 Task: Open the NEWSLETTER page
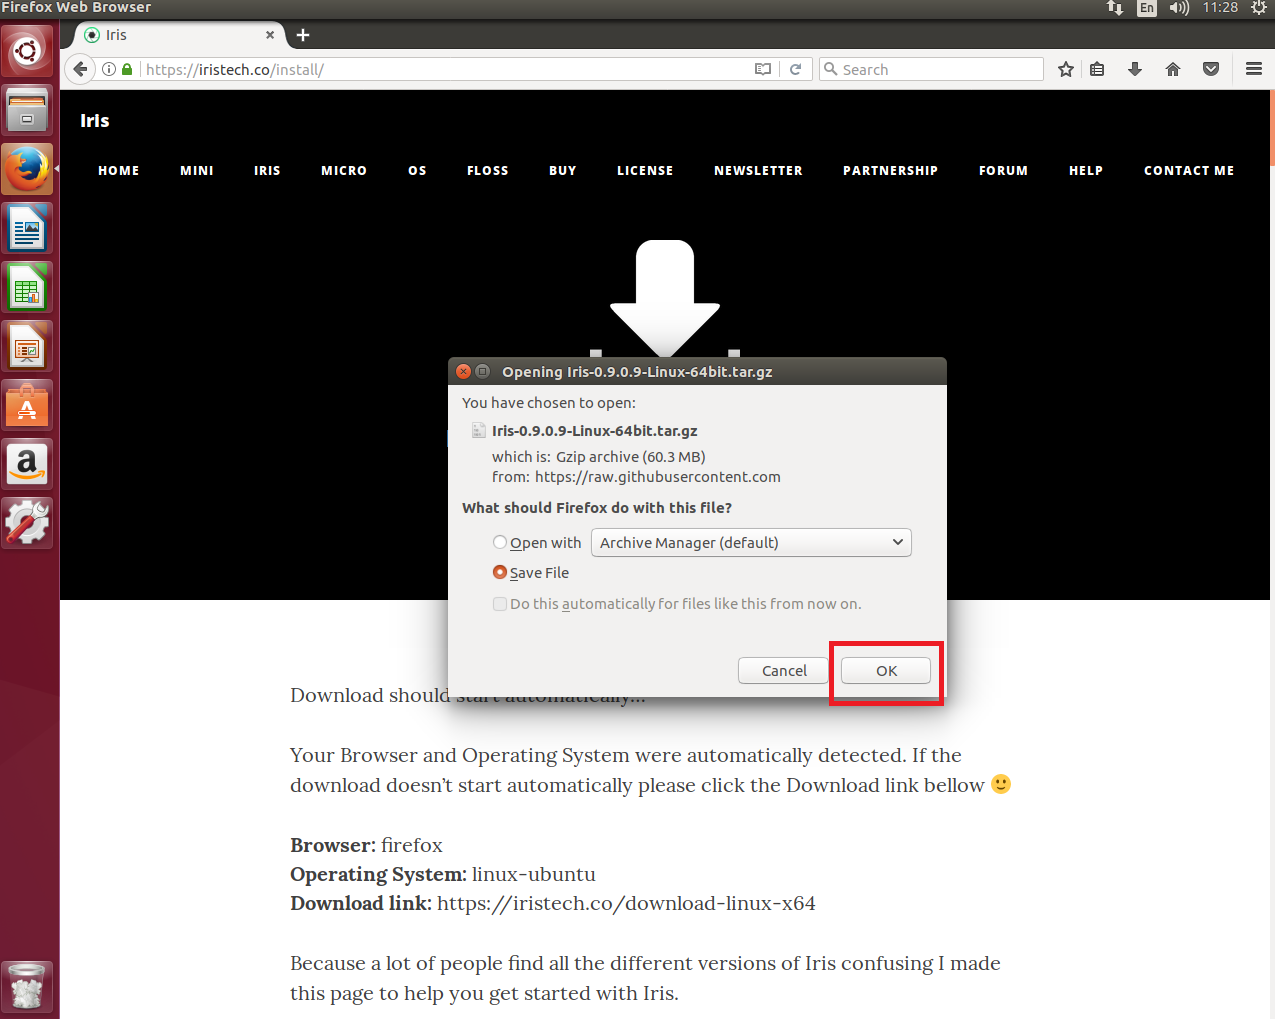(x=758, y=171)
